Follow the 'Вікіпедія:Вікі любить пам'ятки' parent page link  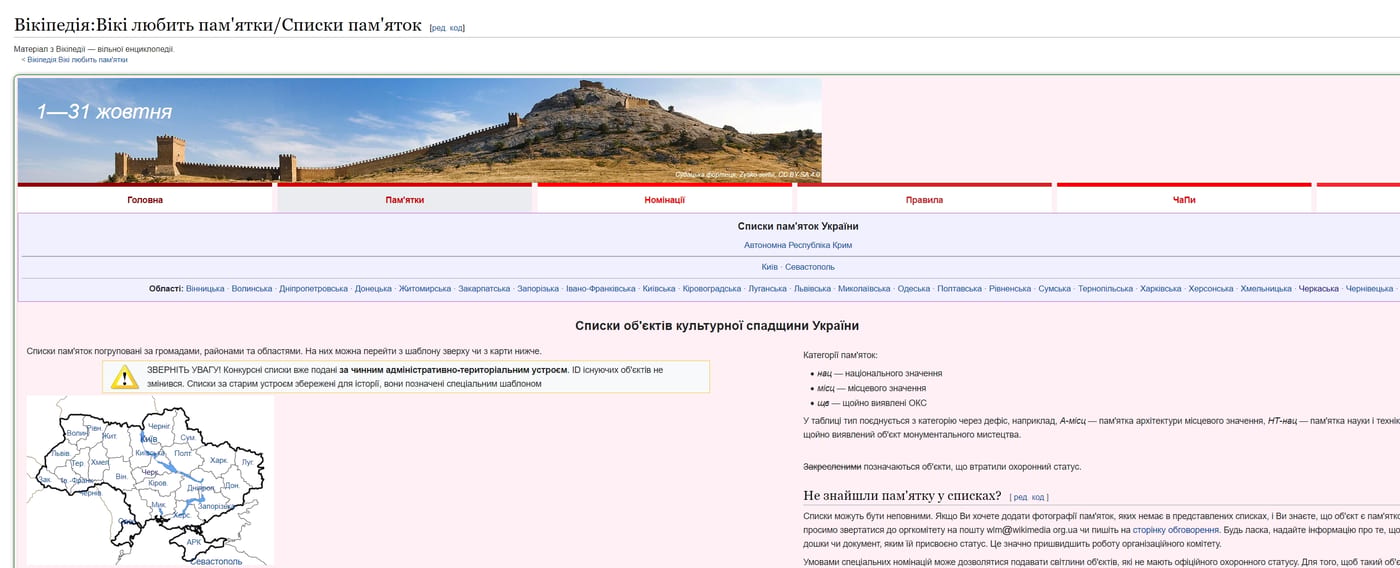pyautogui.click(x=77, y=59)
